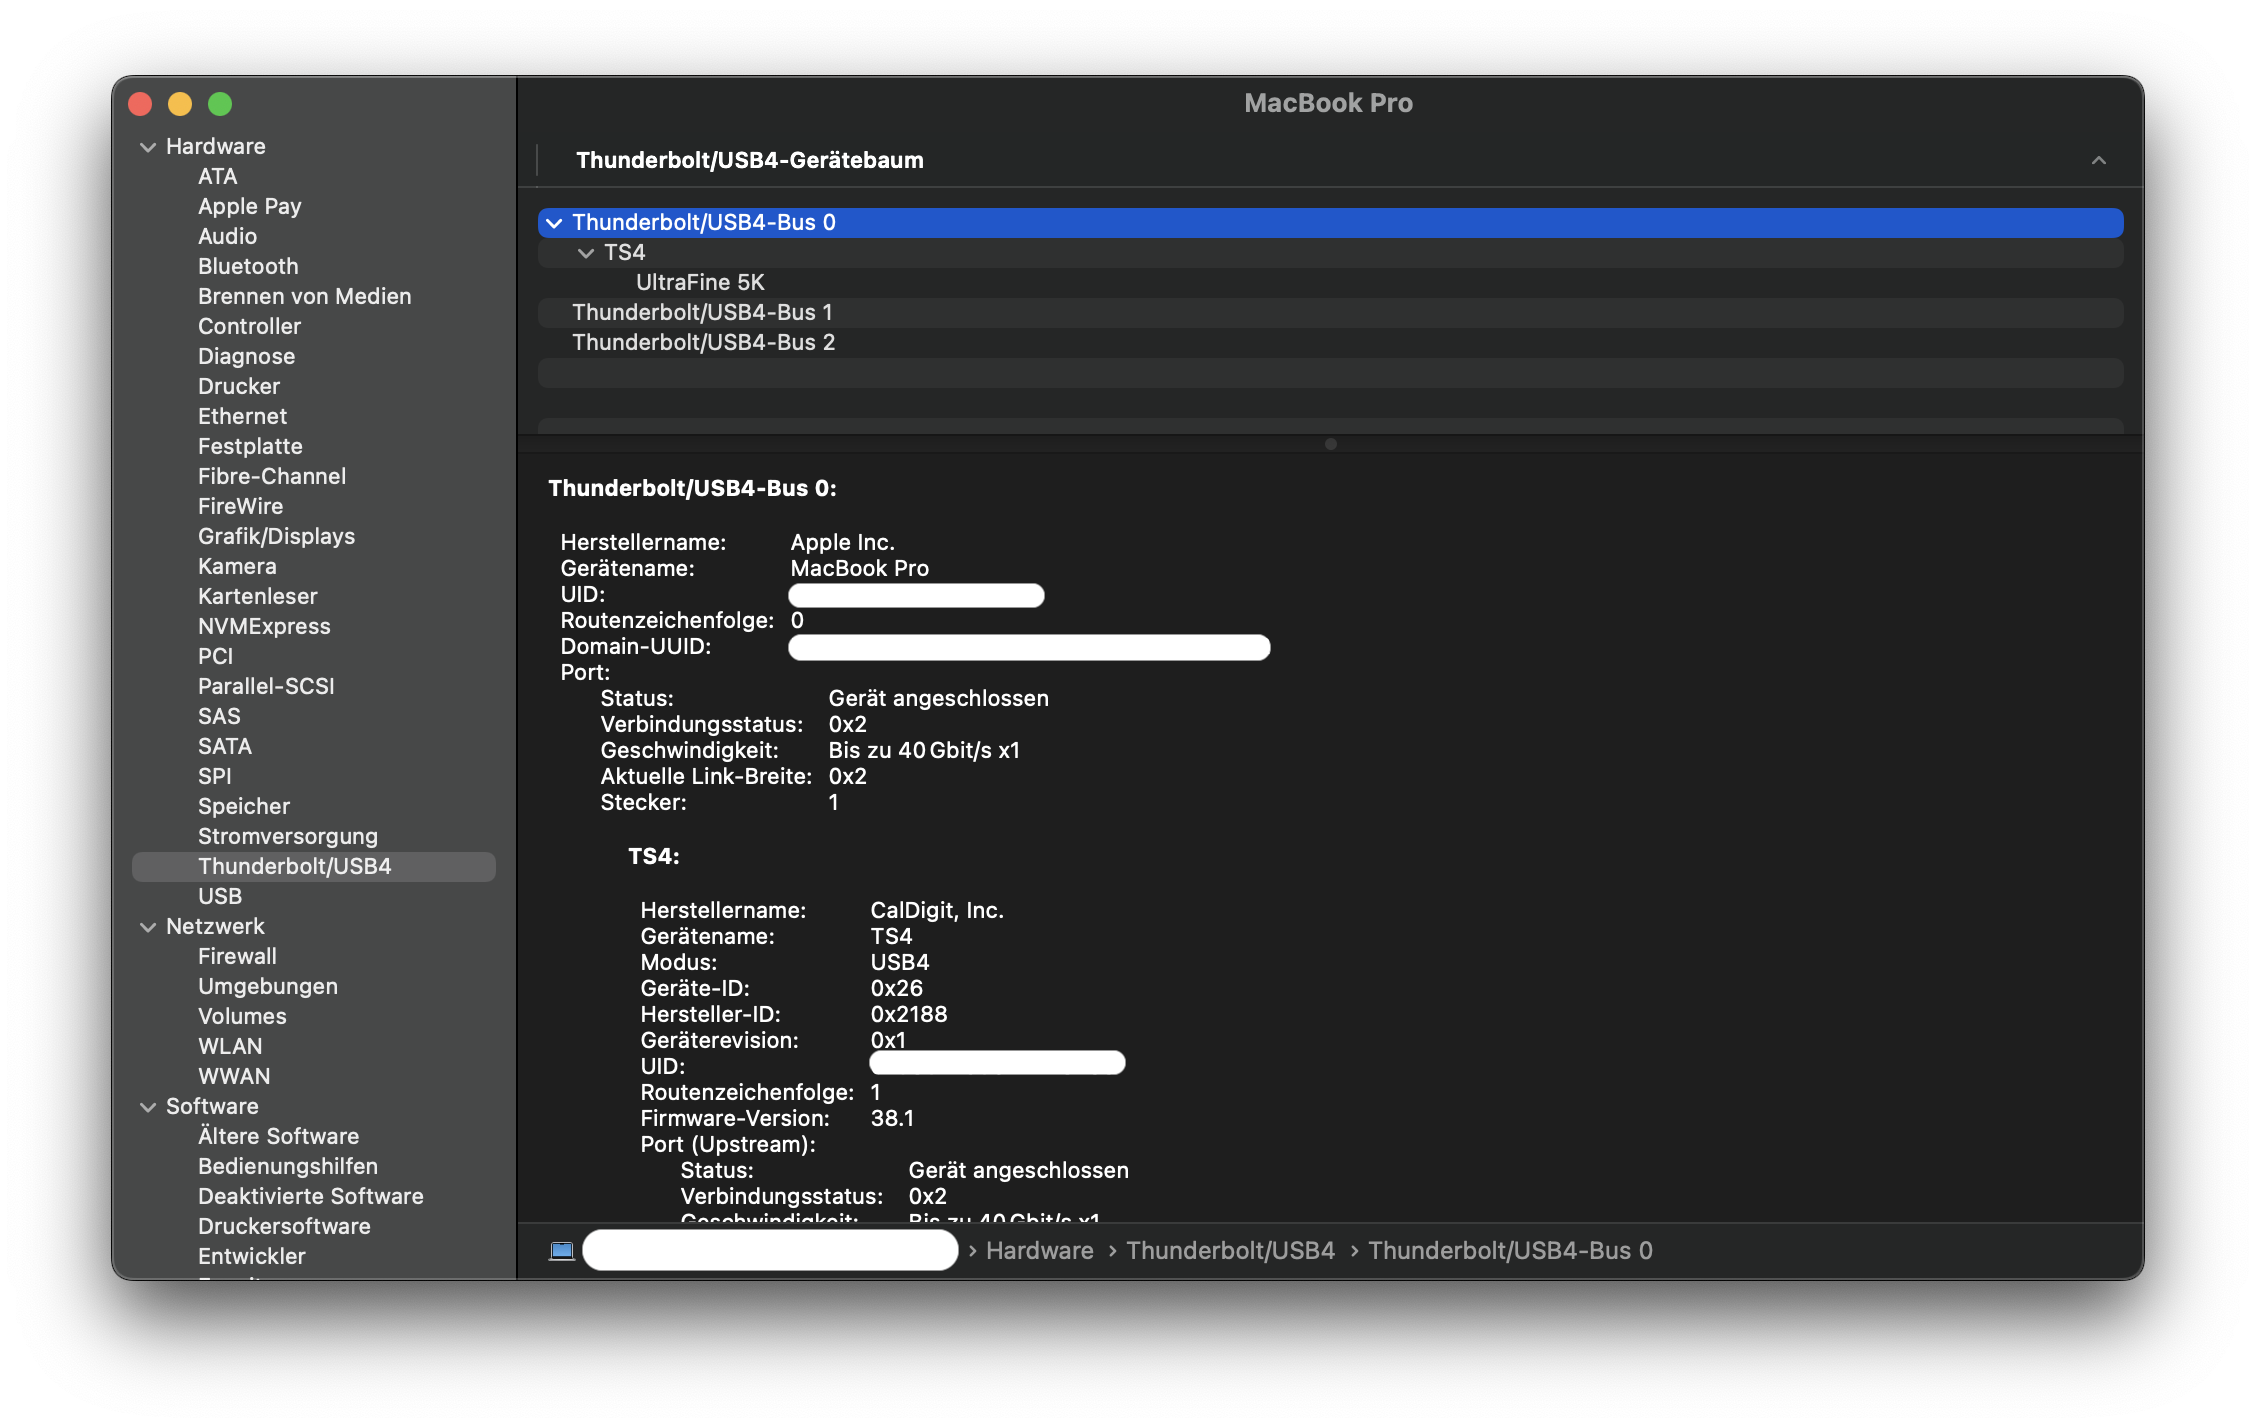Click the green full-screen window button
This screenshot has height=1428, width=2256.
pyautogui.click(x=220, y=104)
